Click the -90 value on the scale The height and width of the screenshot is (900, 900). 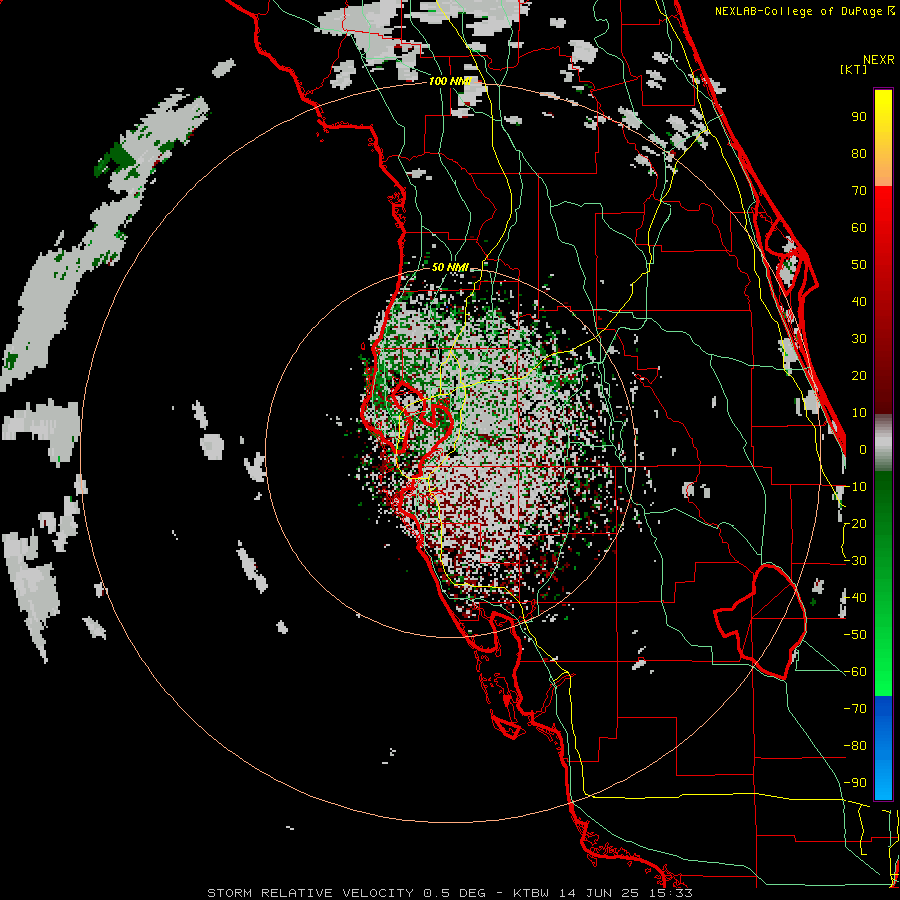pos(855,783)
